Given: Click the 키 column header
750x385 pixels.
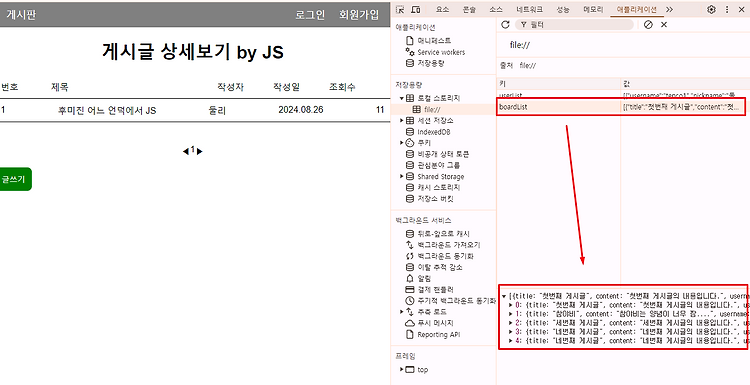Looking at the screenshot, I should point(559,83).
